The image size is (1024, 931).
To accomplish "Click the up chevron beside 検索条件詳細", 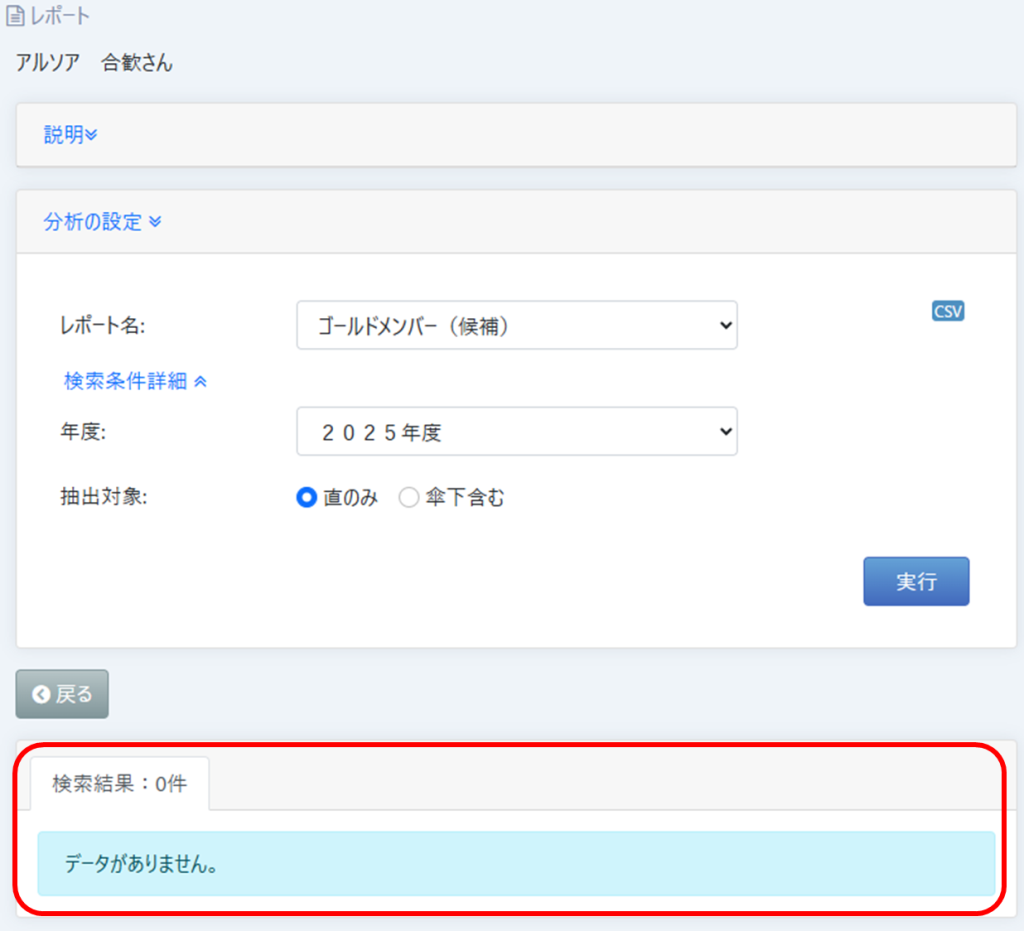I will [200, 381].
